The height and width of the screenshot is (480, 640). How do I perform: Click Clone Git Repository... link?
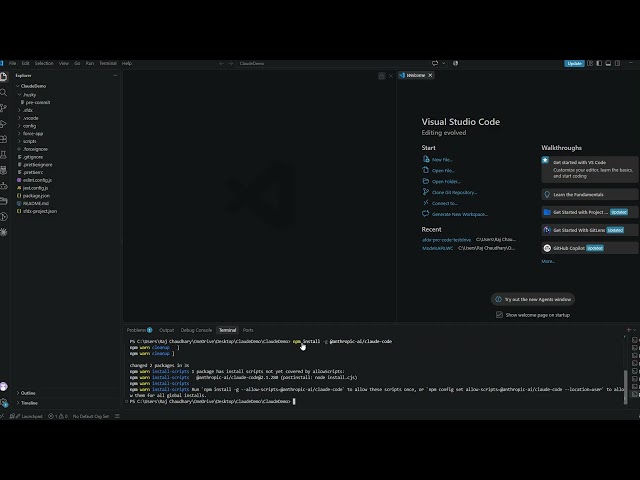tap(454, 192)
